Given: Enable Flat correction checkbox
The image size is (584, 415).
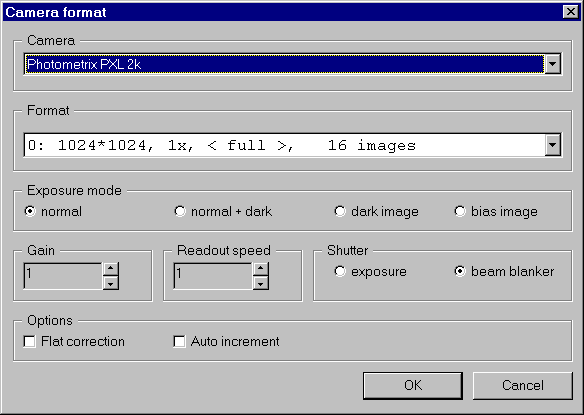Looking at the screenshot, I should point(30,341).
